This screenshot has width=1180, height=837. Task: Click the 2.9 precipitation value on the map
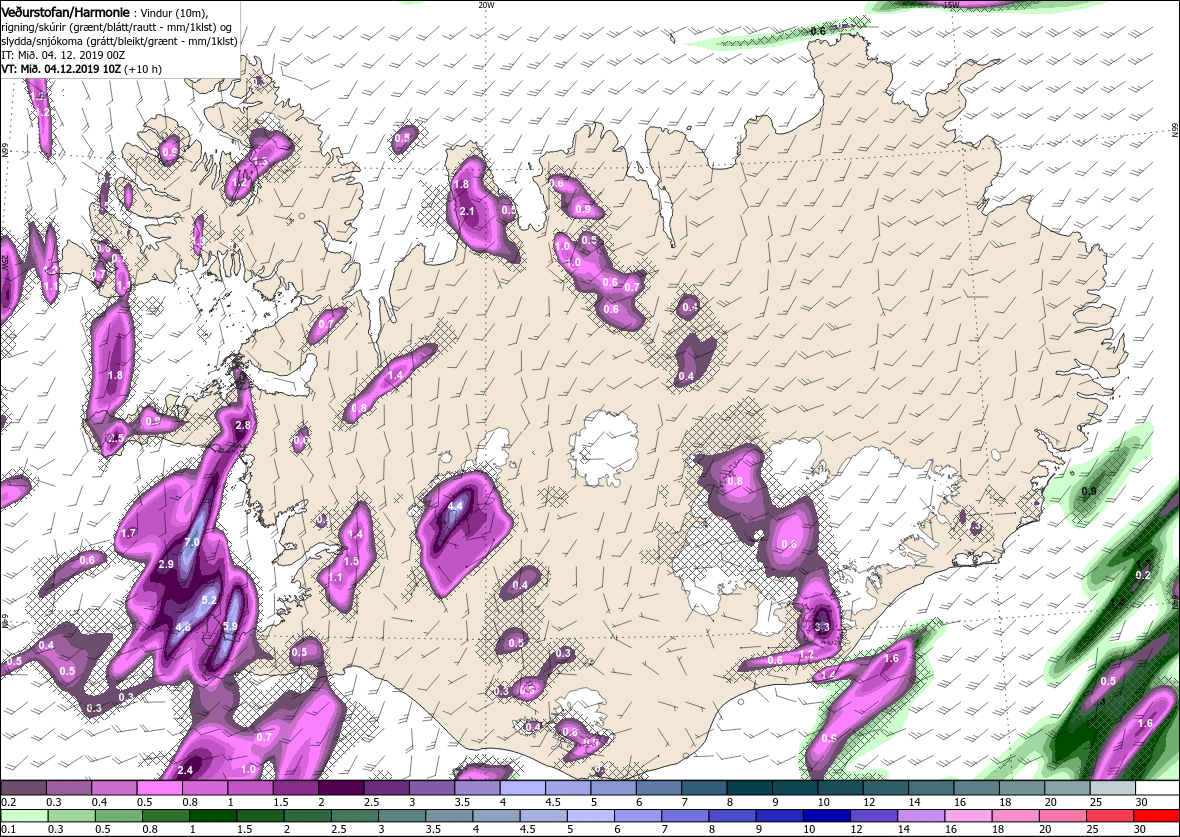point(166,564)
